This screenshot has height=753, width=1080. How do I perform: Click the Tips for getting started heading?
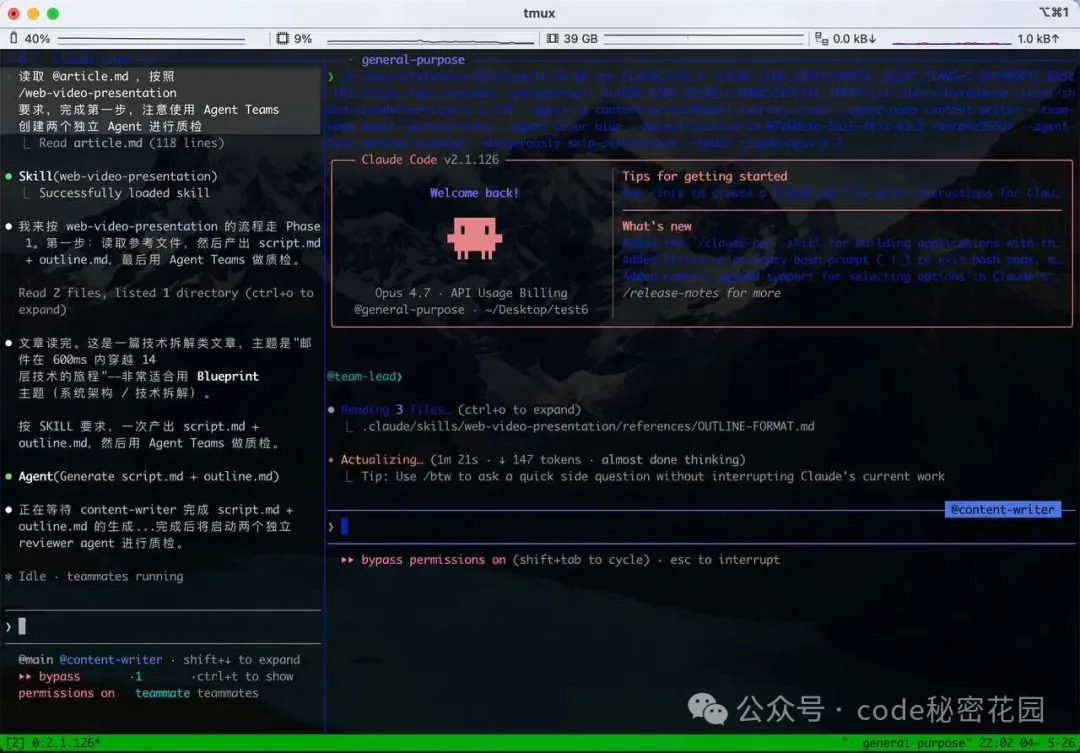point(704,176)
